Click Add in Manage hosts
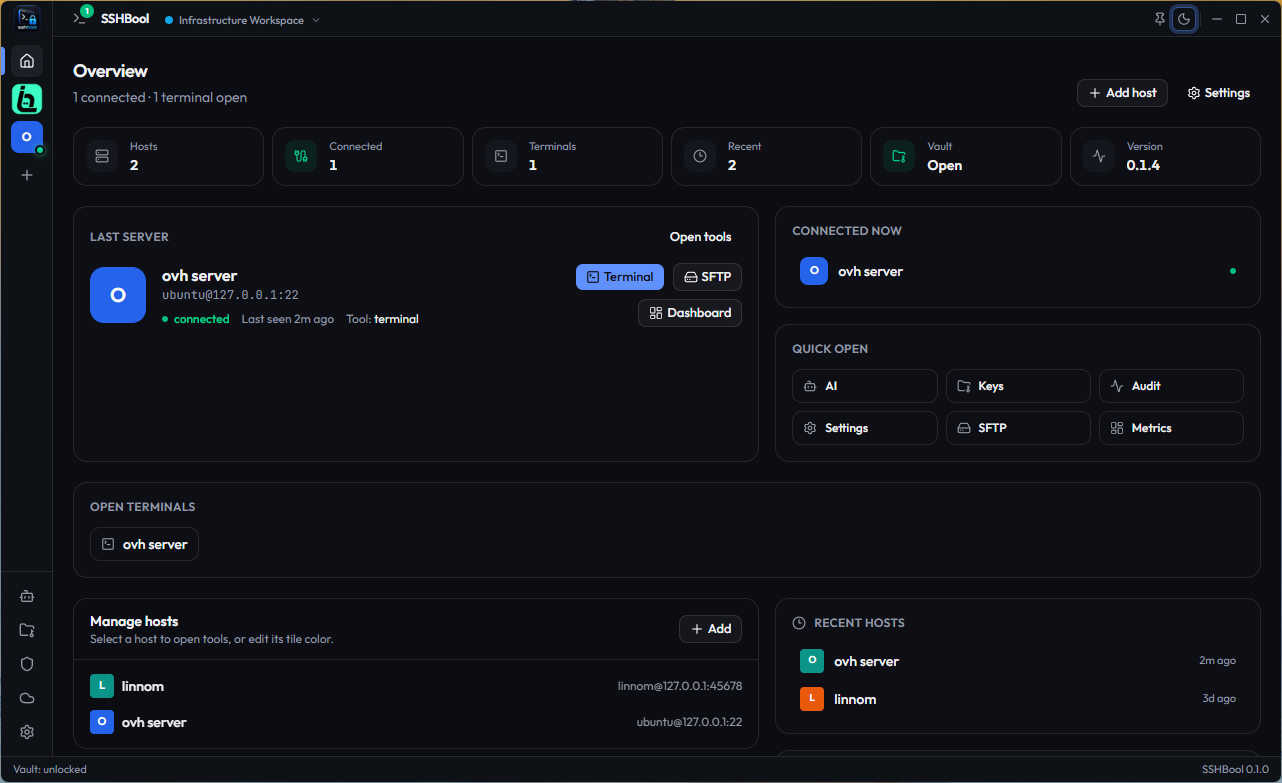Viewport: 1282px width, 783px height. pos(710,629)
